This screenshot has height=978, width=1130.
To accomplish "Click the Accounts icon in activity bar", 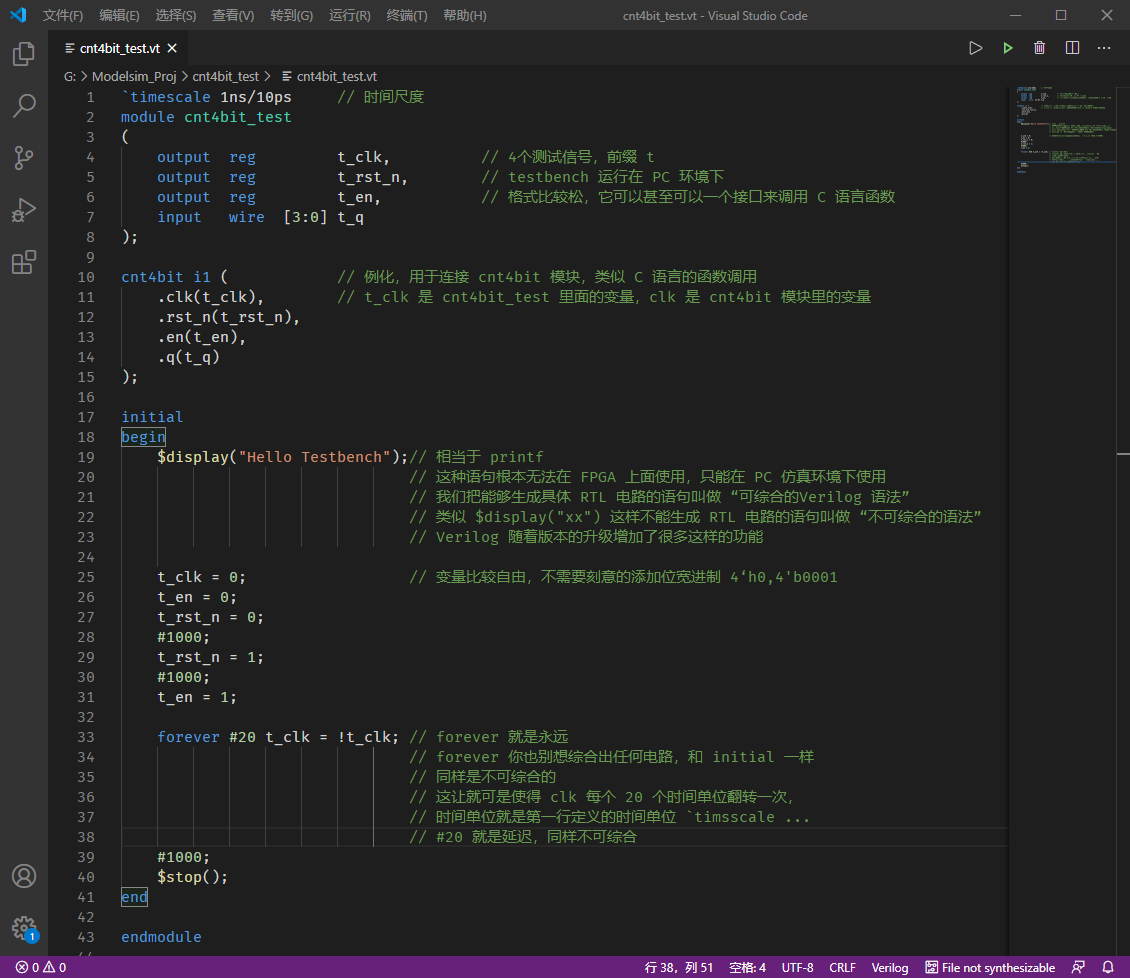I will pyautogui.click(x=24, y=876).
